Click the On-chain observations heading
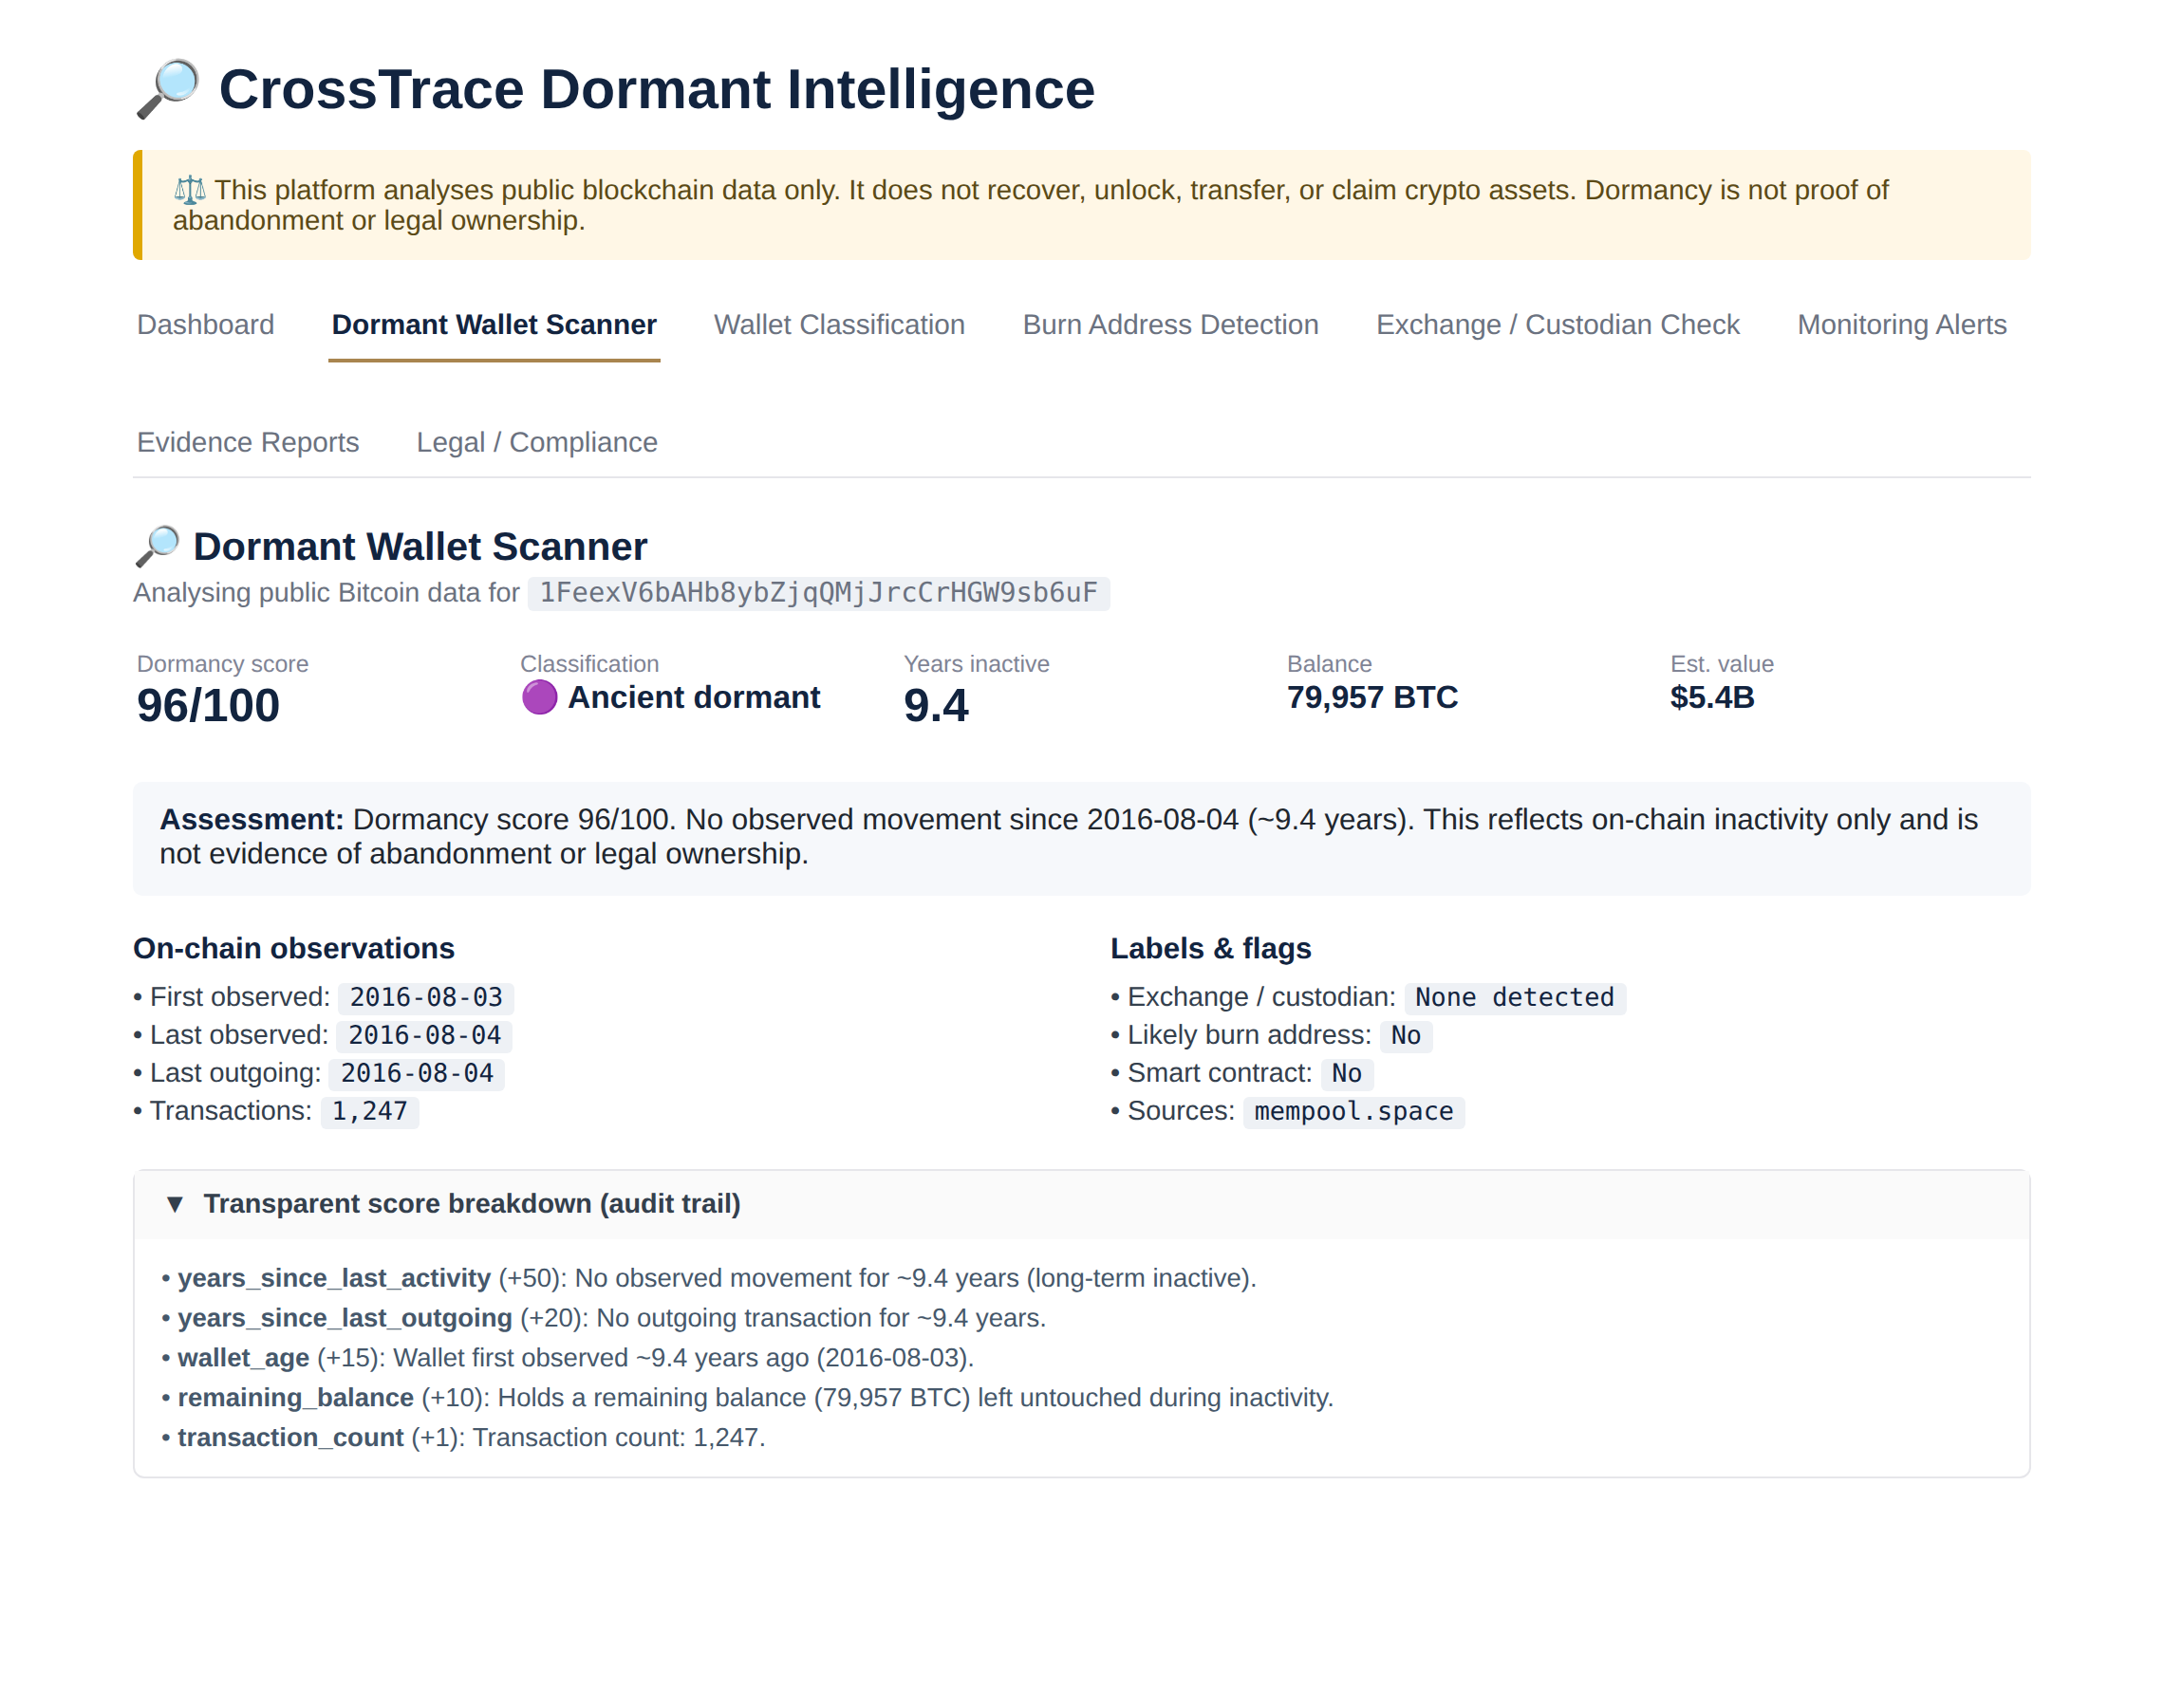Viewport: 2164px width, 1708px height. click(294, 949)
